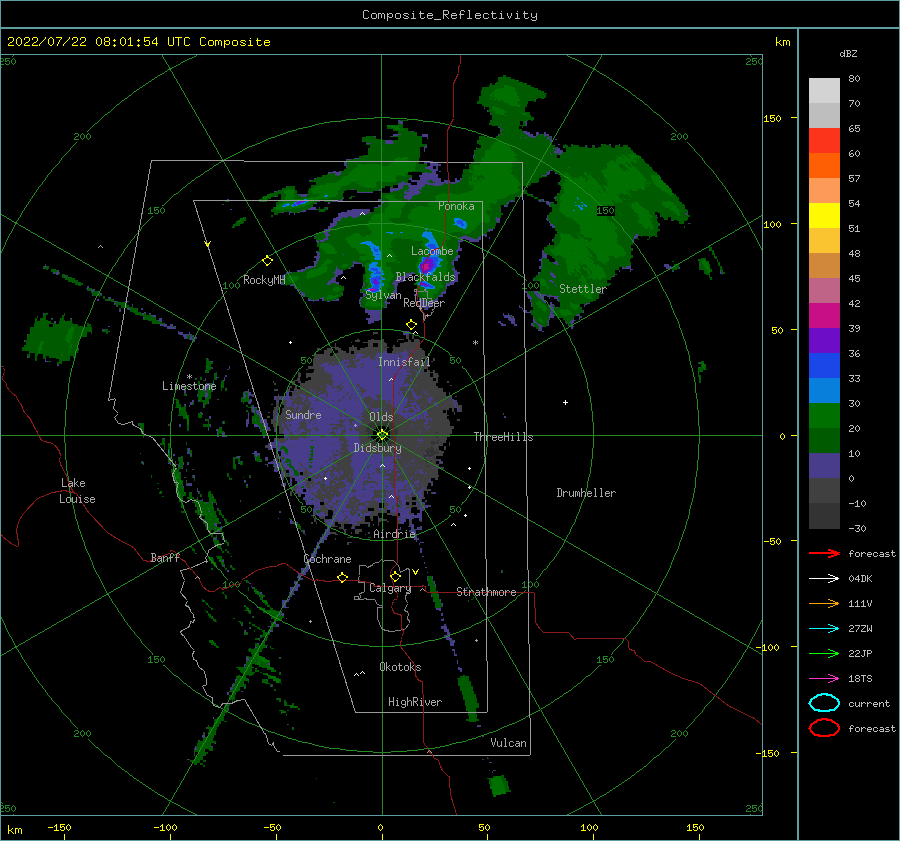Click the blue 36 dBZ color swatch
Image resolution: width=900 pixels, height=841 pixels.
tap(824, 365)
